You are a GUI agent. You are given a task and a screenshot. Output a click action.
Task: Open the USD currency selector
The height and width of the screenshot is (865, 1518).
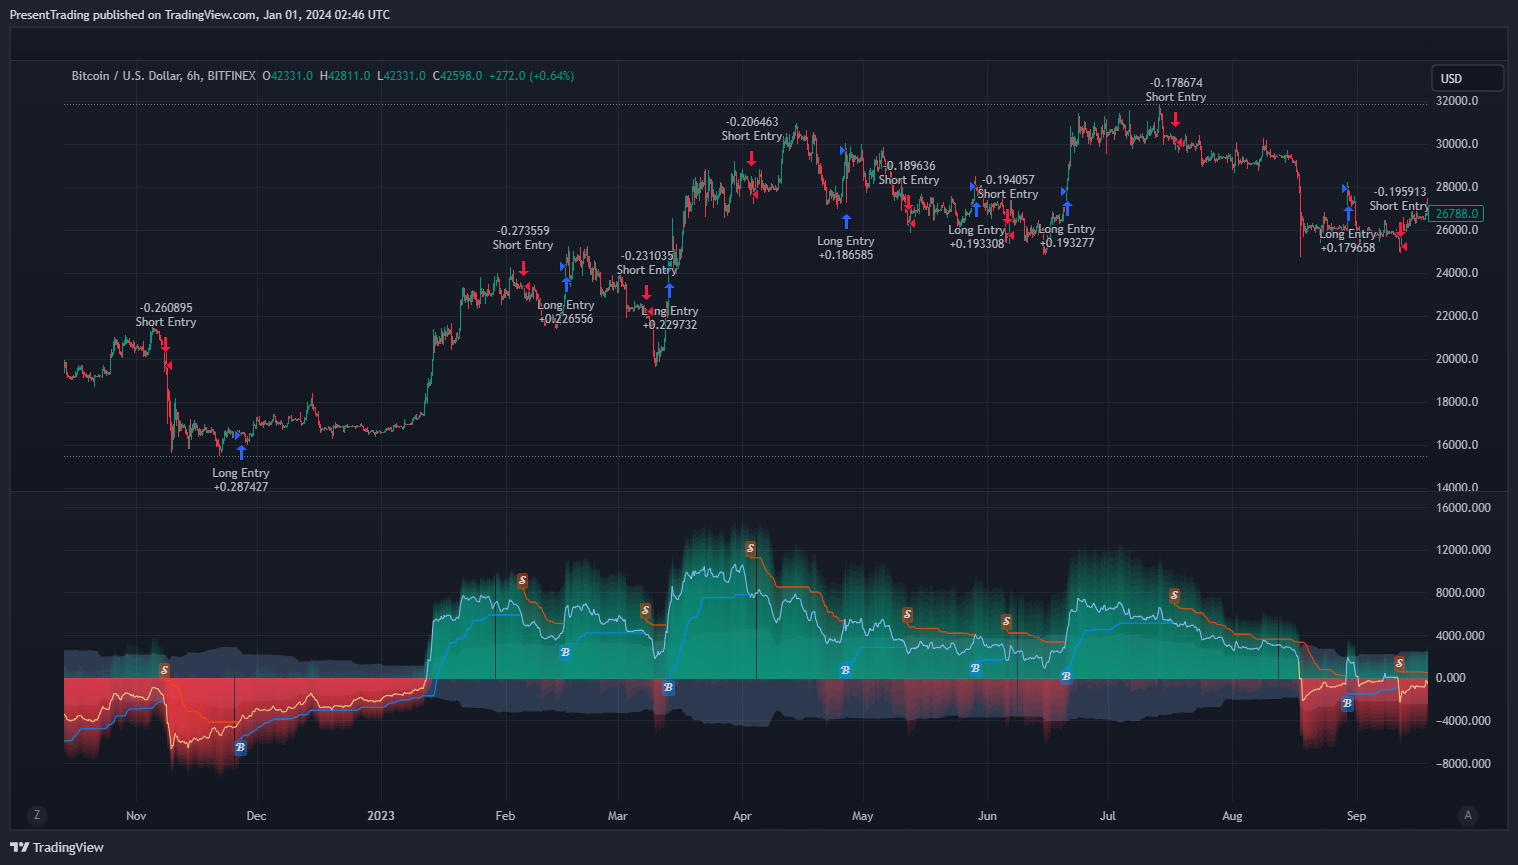(1467, 78)
